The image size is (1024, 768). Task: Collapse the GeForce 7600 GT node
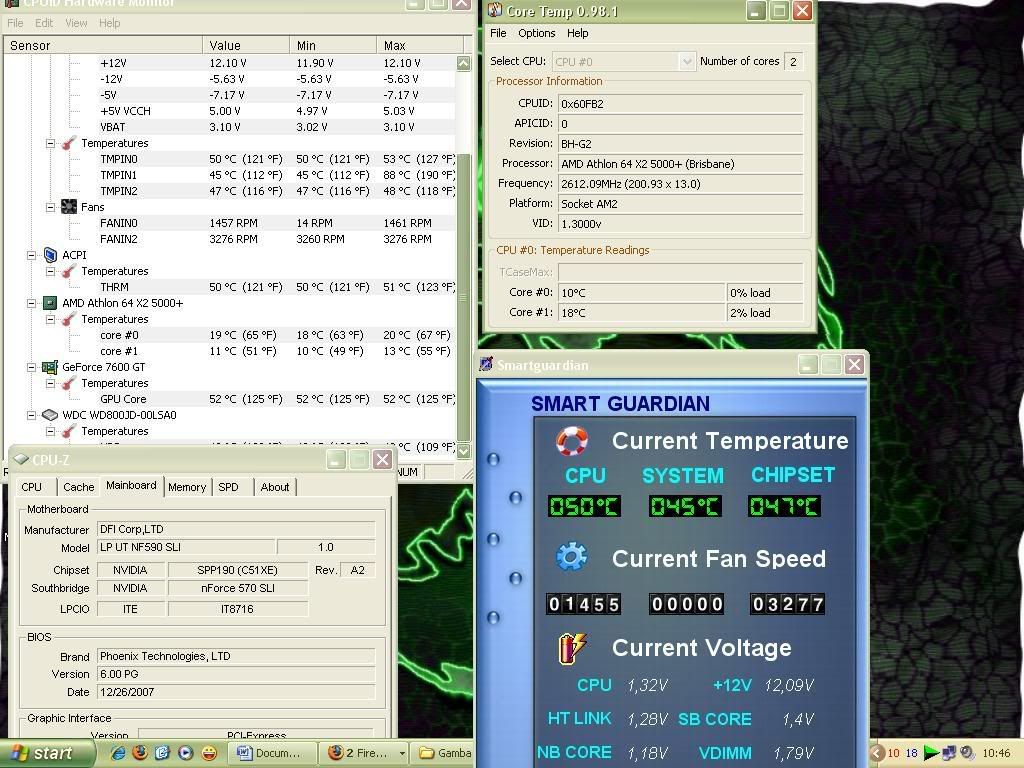[32, 367]
